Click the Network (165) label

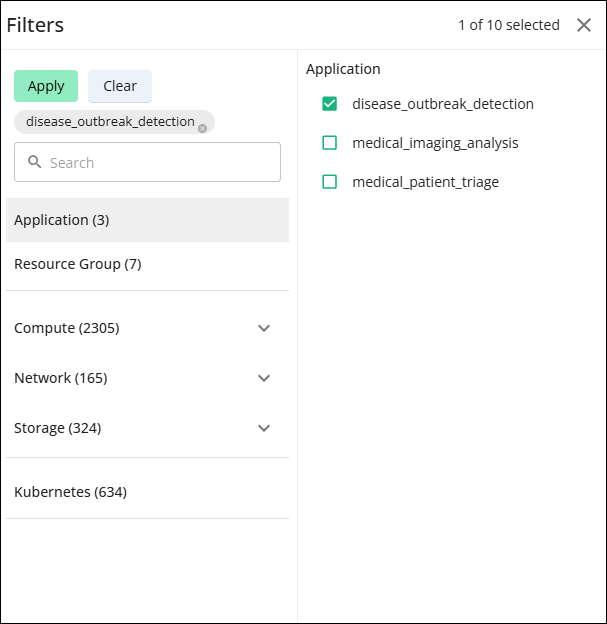pyautogui.click(x=61, y=378)
